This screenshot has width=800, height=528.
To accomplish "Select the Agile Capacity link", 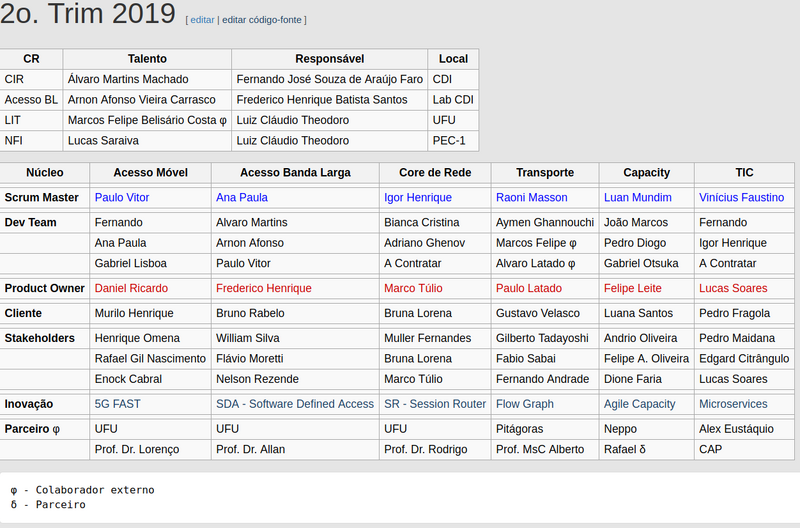I will pos(640,404).
